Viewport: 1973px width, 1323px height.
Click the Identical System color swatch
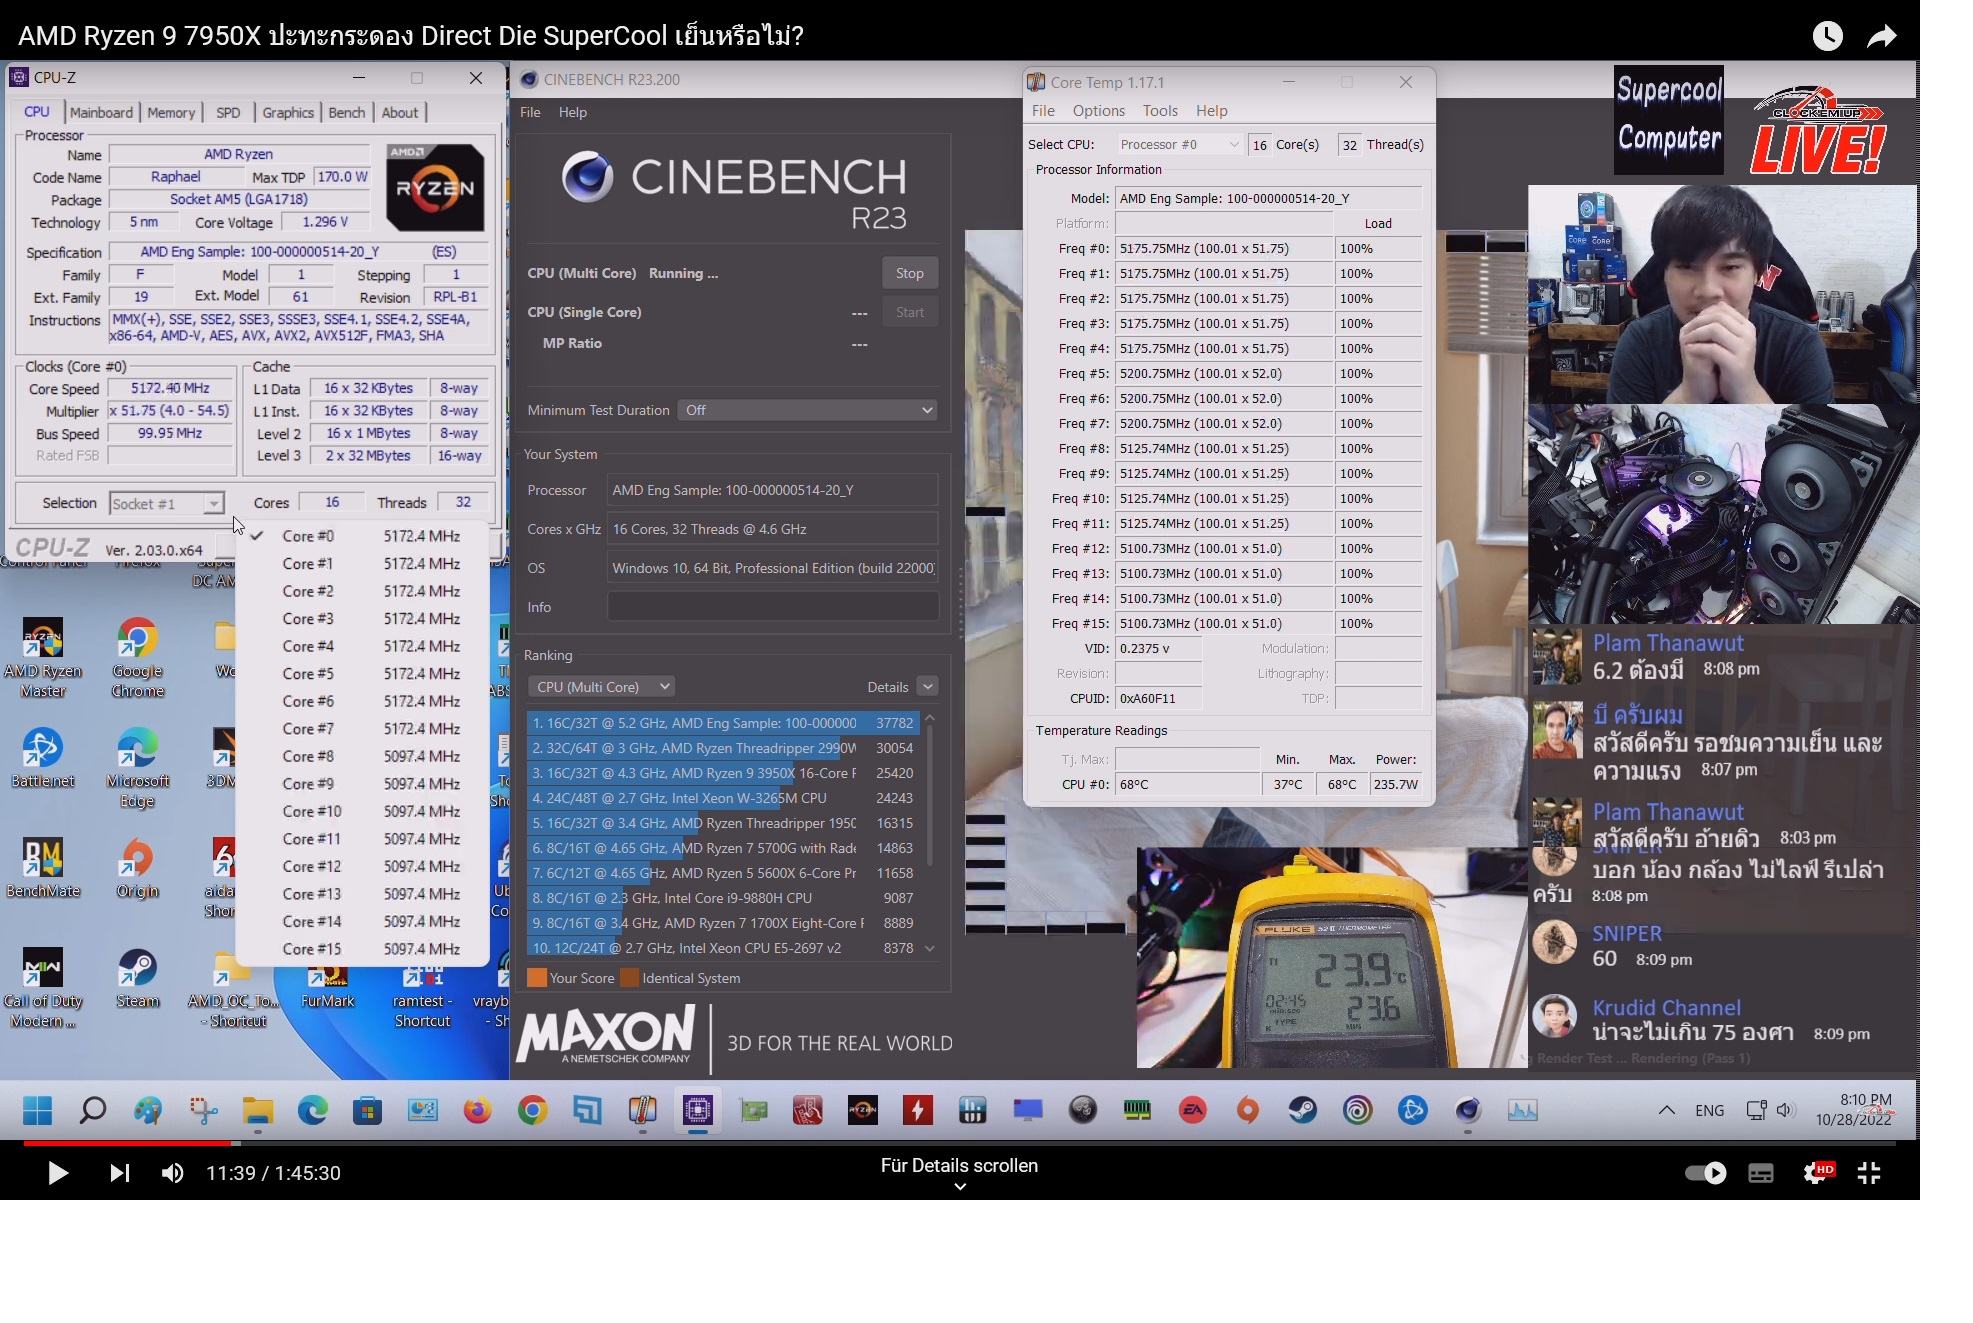coord(630,978)
